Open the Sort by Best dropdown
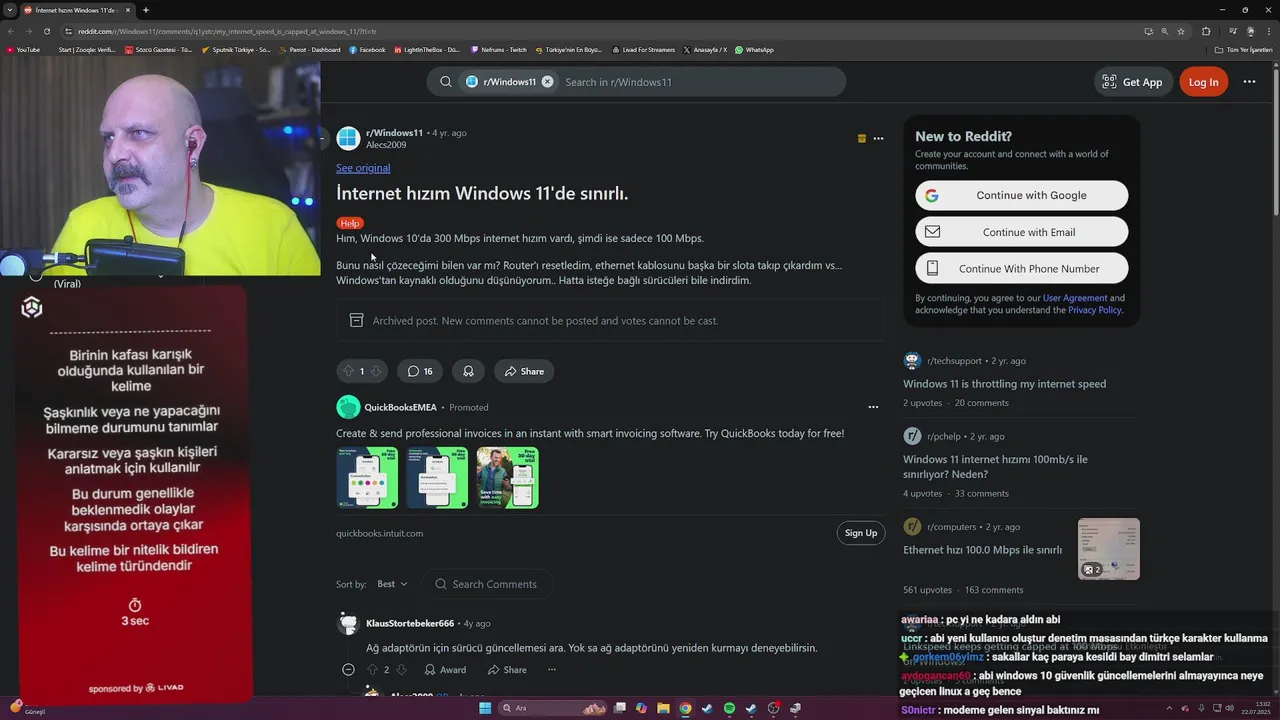 click(x=391, y=584)
